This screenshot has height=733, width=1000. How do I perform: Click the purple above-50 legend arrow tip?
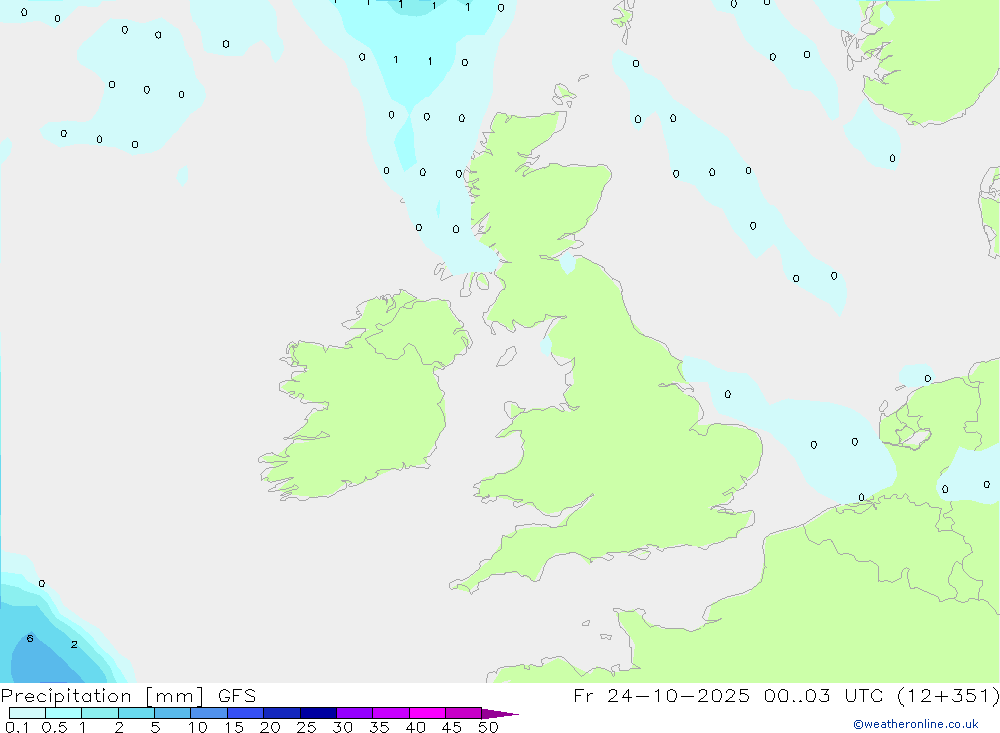click(500, 713)
